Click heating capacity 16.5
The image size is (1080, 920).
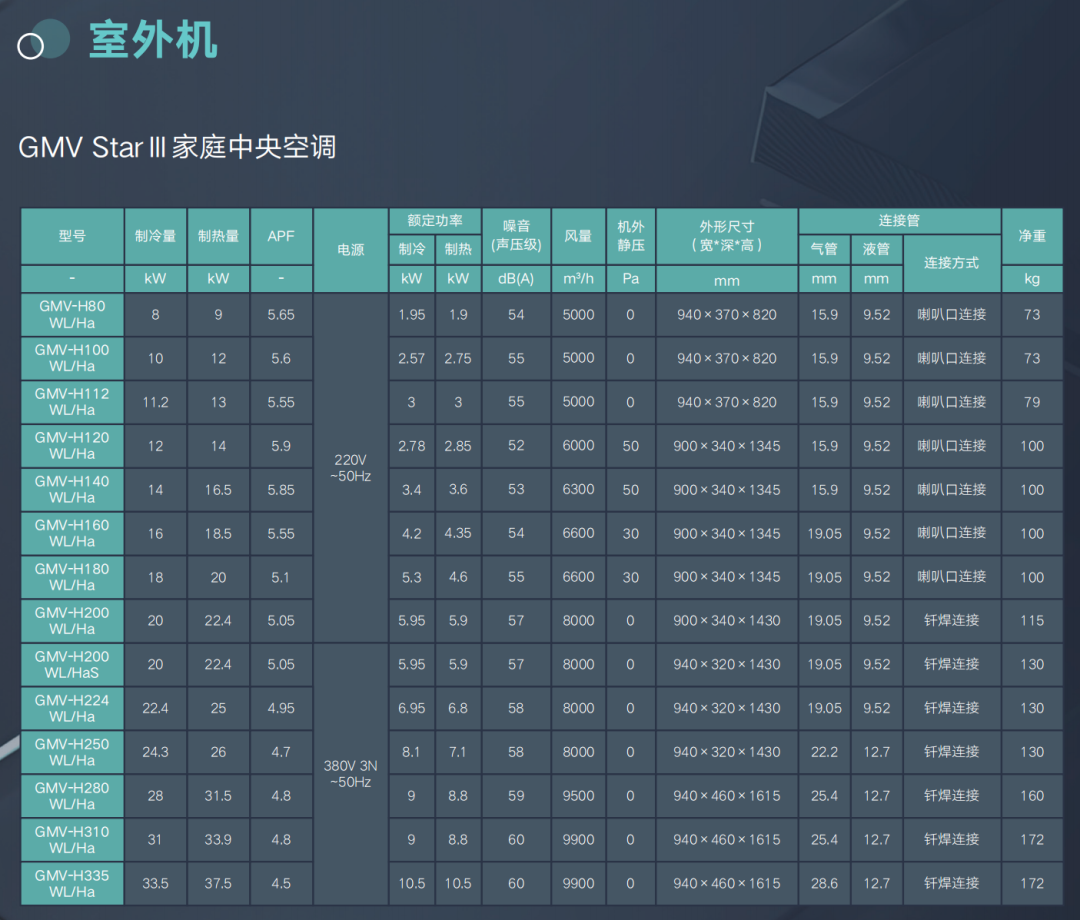pyautogui.click(x=218, y=490)
